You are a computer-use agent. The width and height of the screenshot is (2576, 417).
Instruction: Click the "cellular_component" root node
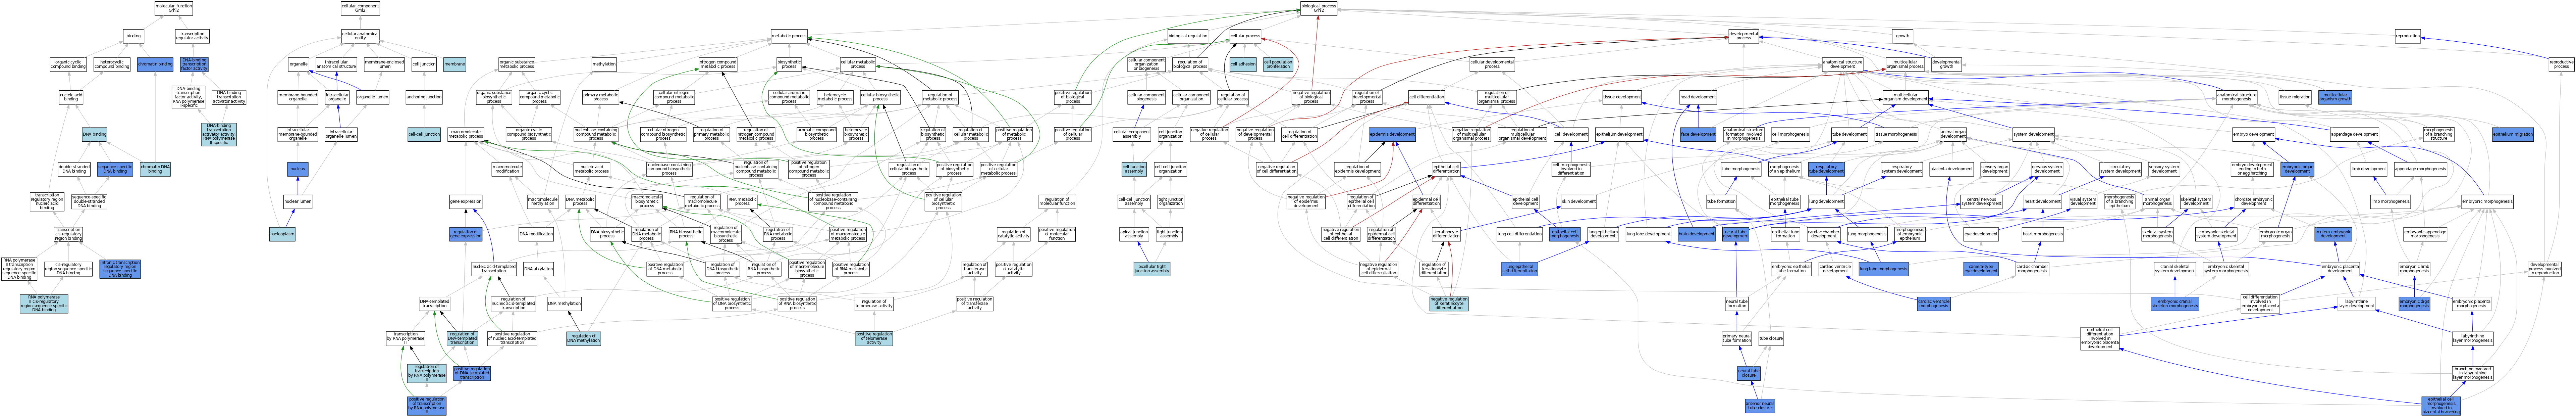(x=360, y=8)
